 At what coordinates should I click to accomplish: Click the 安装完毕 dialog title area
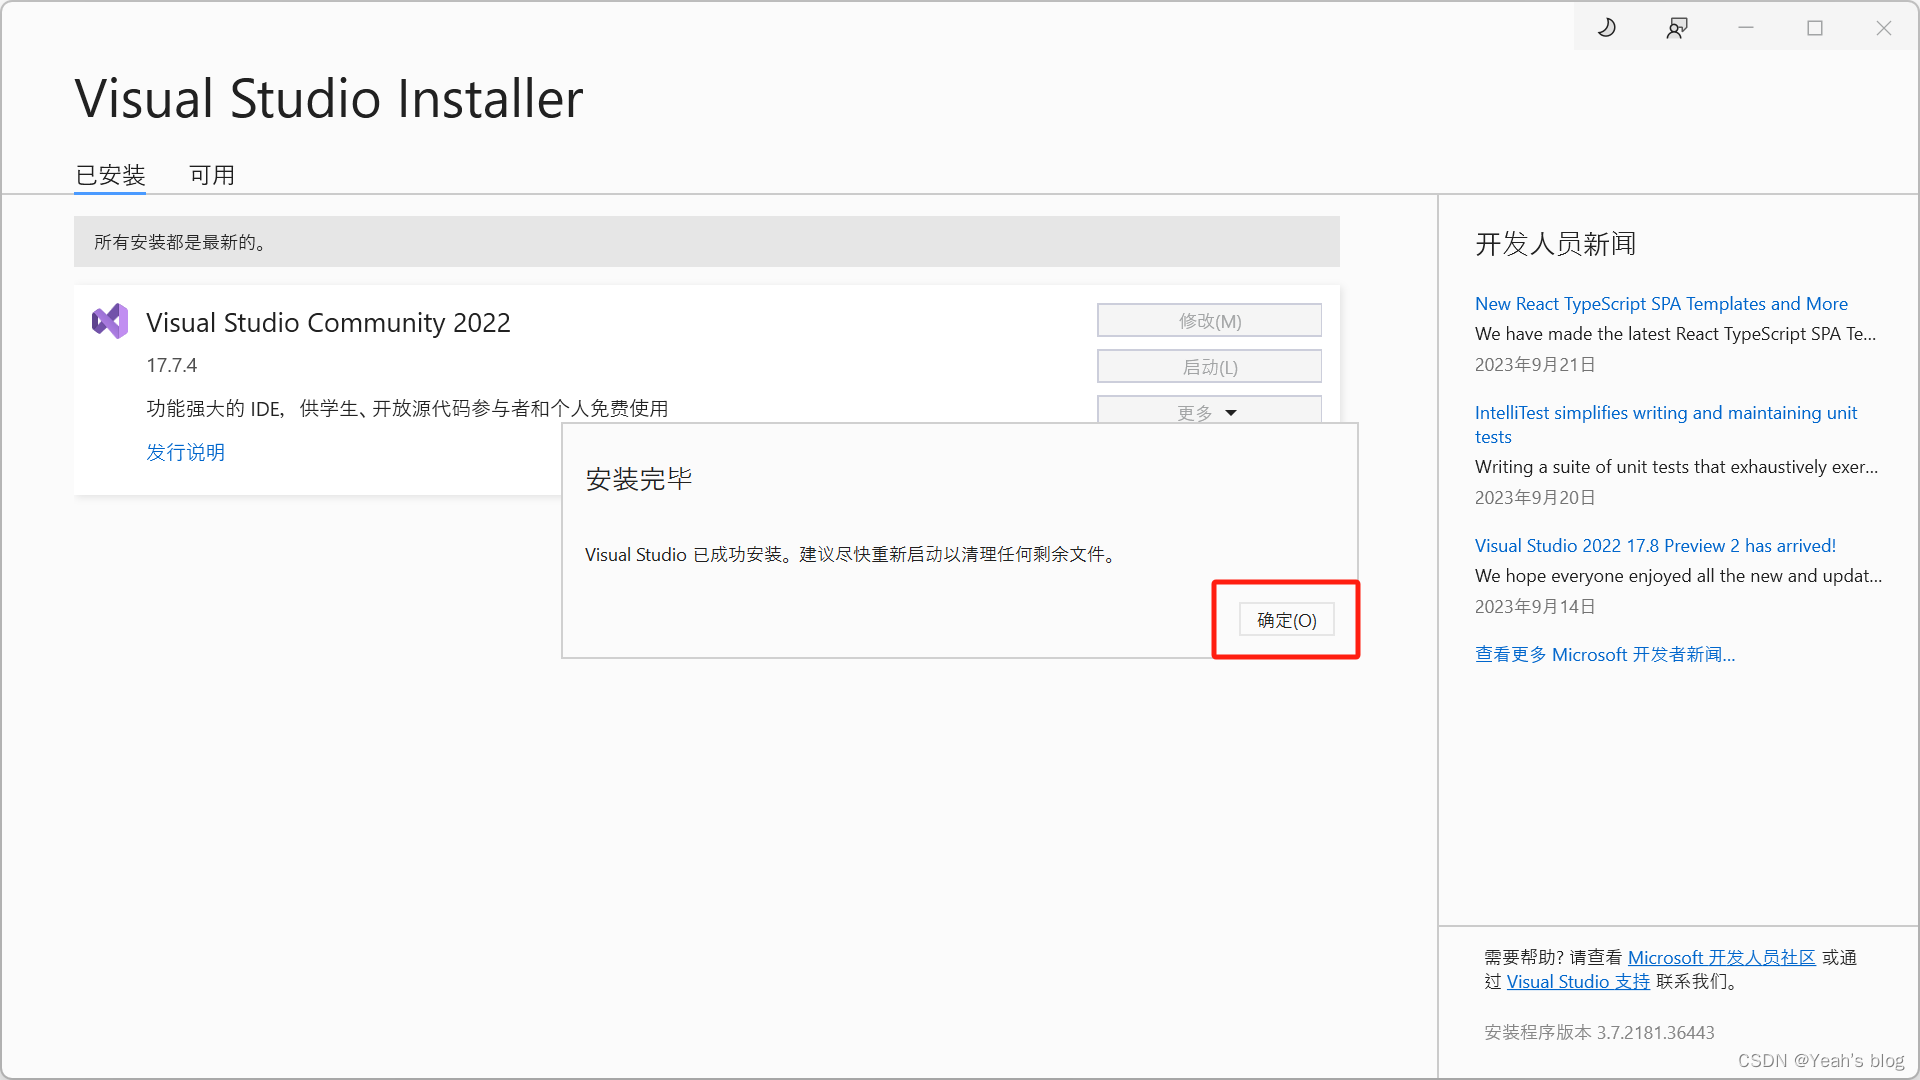coord(639,479)
